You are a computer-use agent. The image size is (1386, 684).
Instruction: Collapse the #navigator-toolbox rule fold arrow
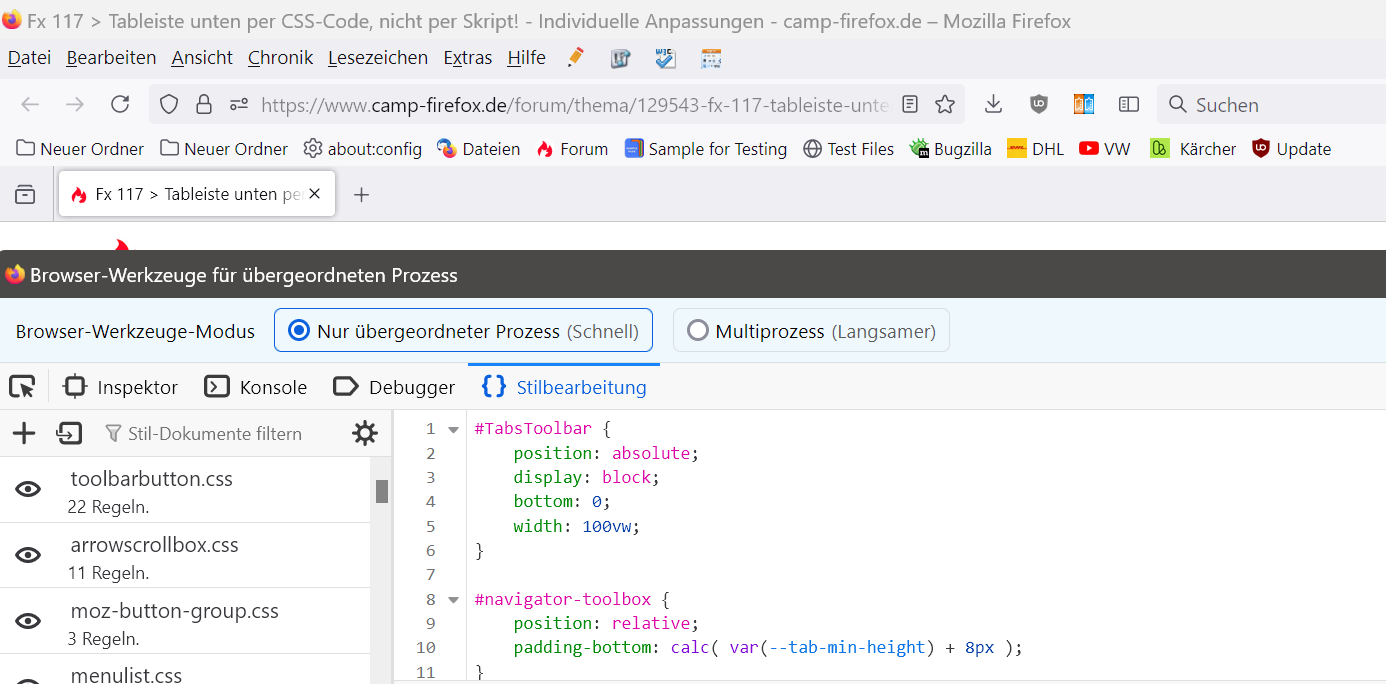[453, 600]
